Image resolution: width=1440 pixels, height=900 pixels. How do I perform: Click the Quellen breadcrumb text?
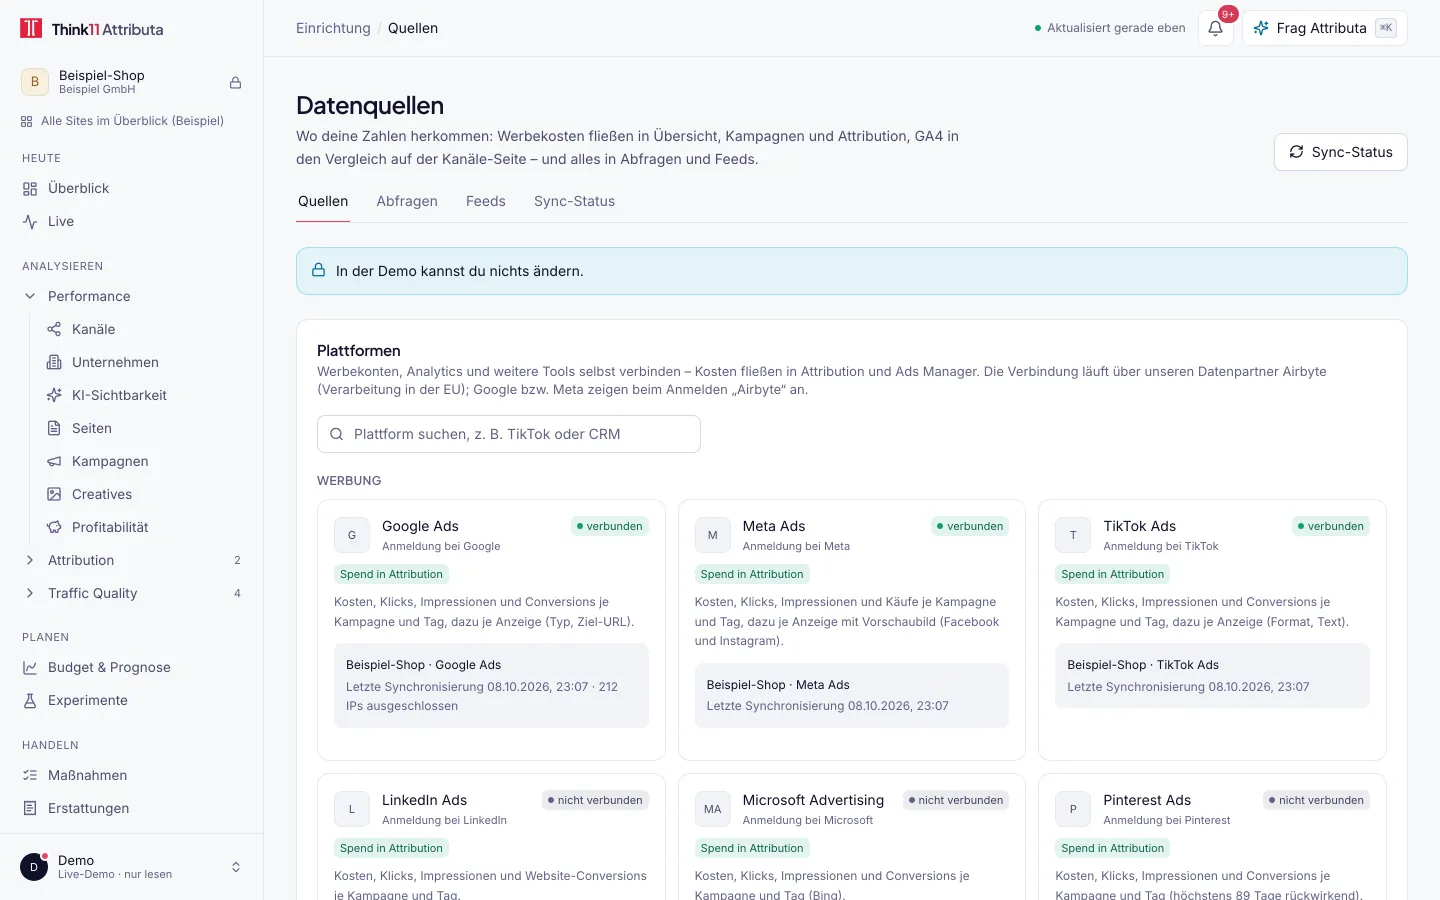point(413,28)
